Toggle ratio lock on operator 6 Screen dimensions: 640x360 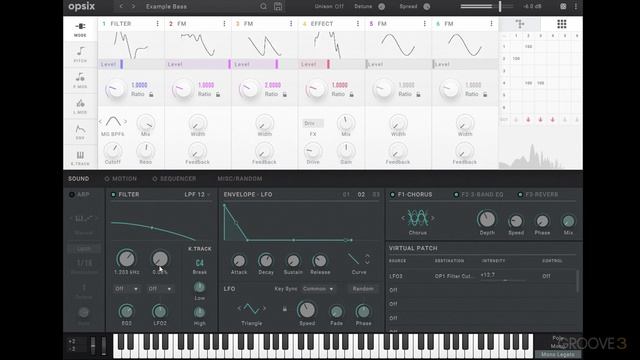pyautogui.click(x=485, y=94)
